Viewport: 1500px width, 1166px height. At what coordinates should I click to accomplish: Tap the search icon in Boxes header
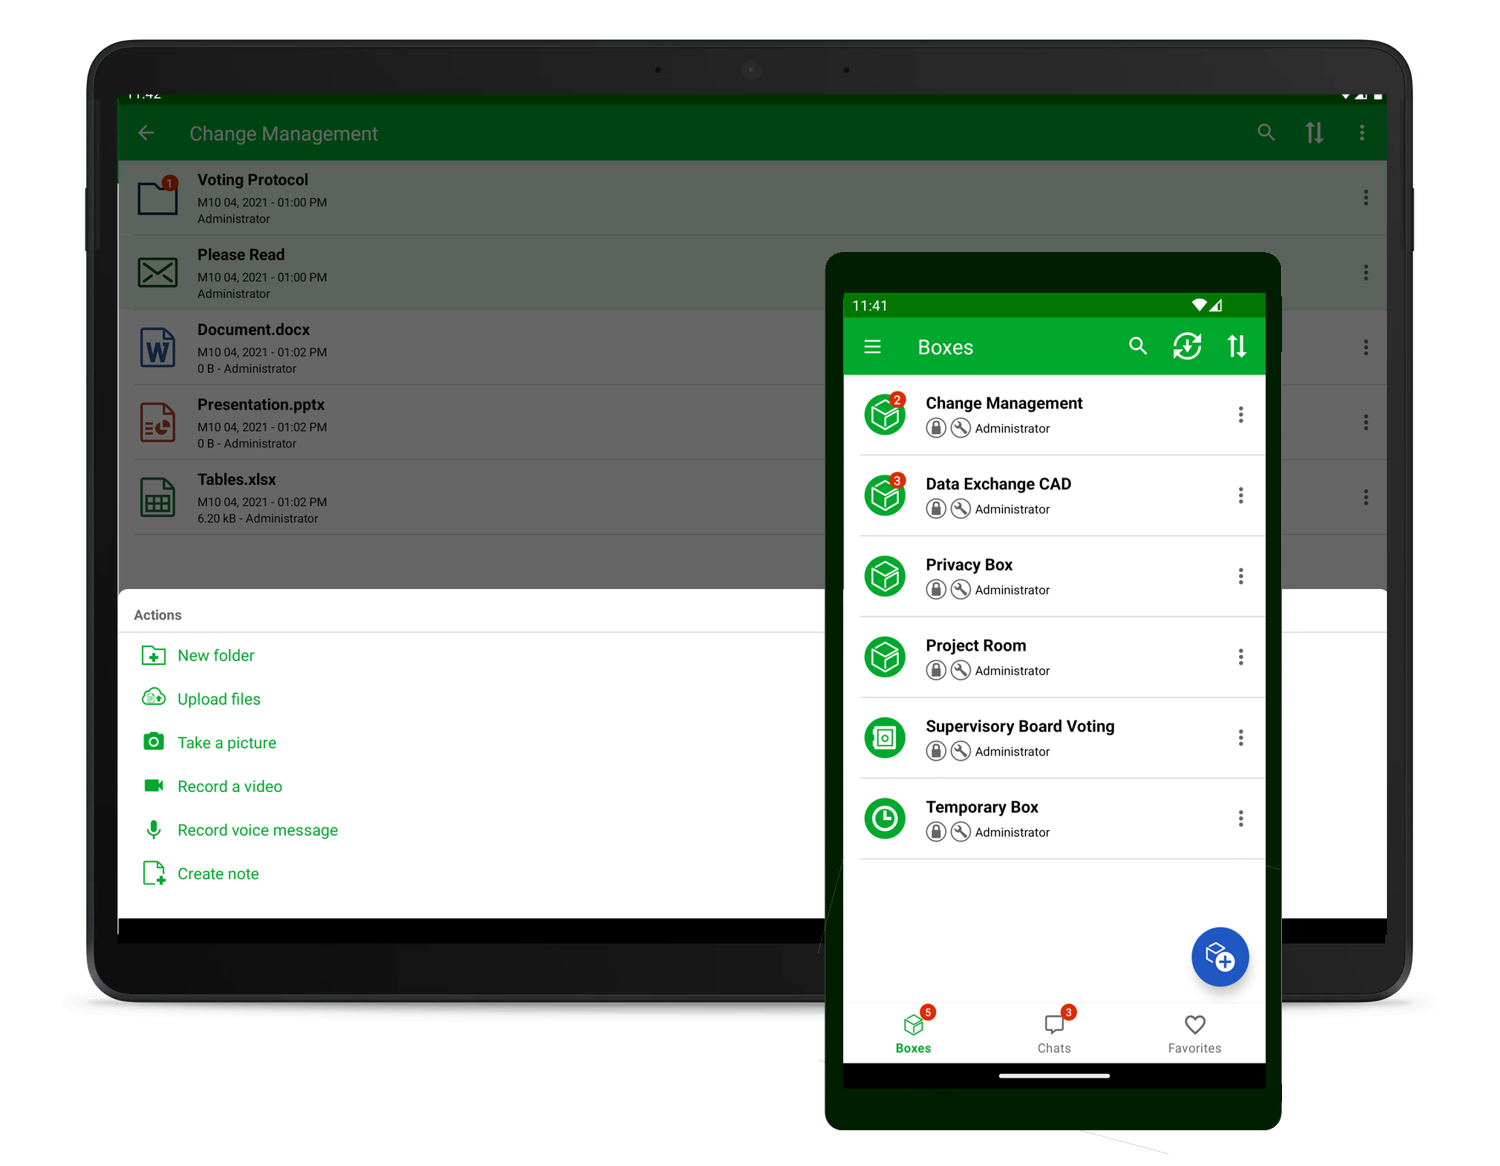point(1138,346)
